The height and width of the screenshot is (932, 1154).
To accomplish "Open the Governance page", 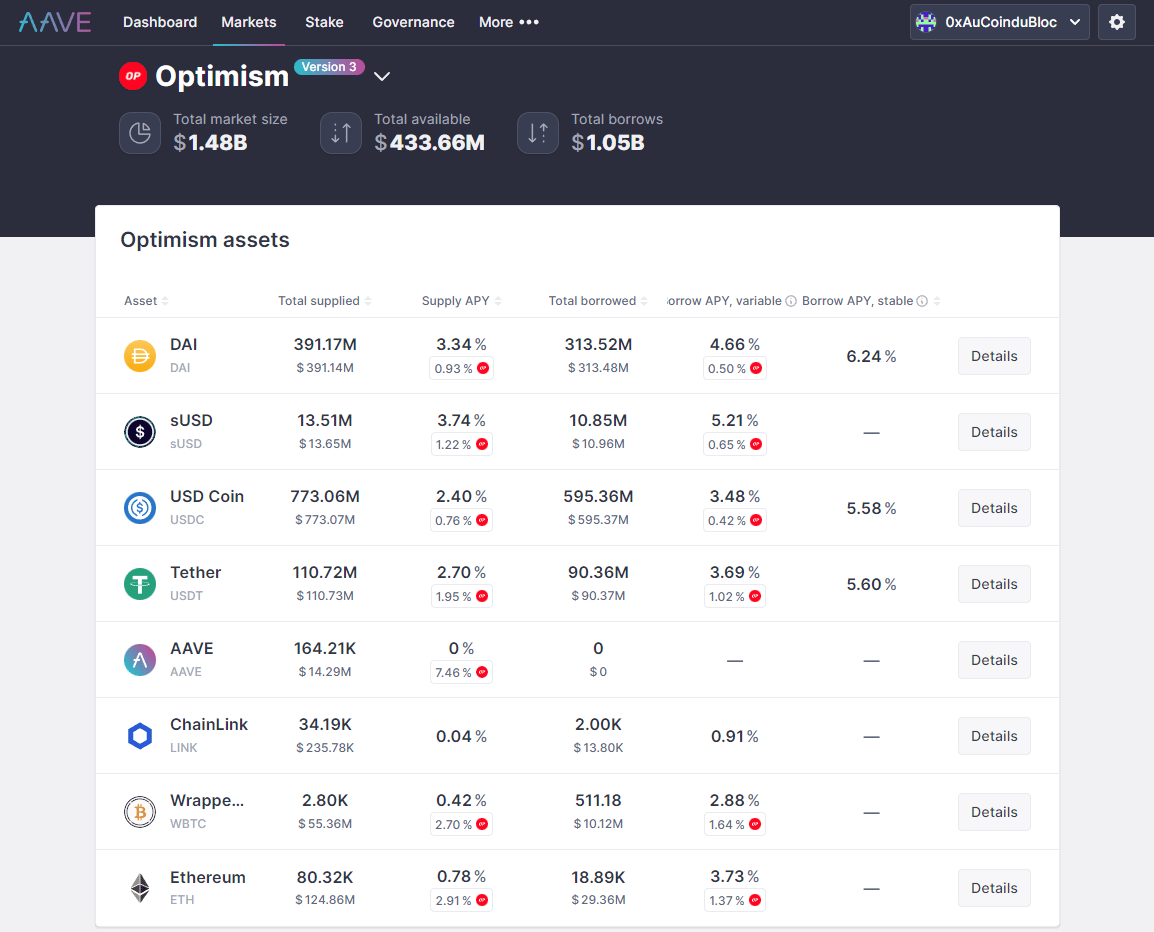I will pos(413,21).
